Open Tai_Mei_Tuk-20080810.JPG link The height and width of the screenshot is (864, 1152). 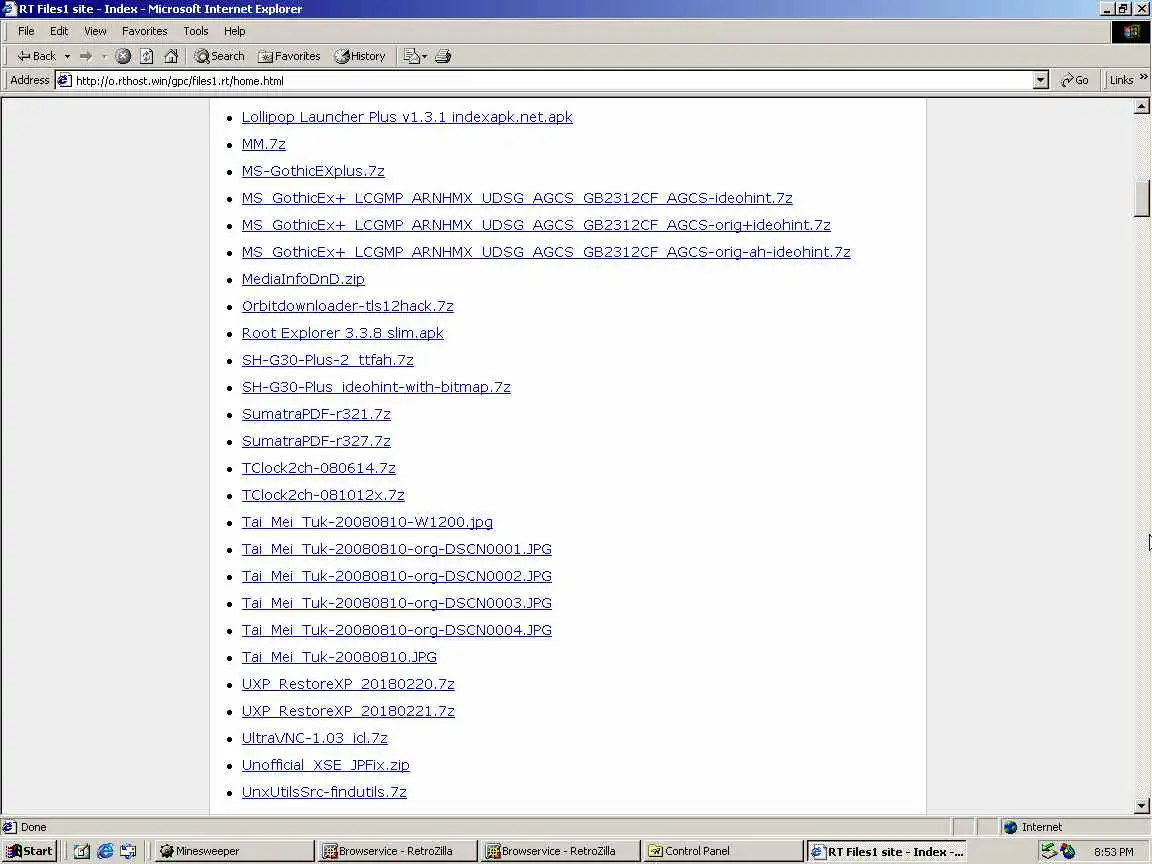click(x=339, y=657)
